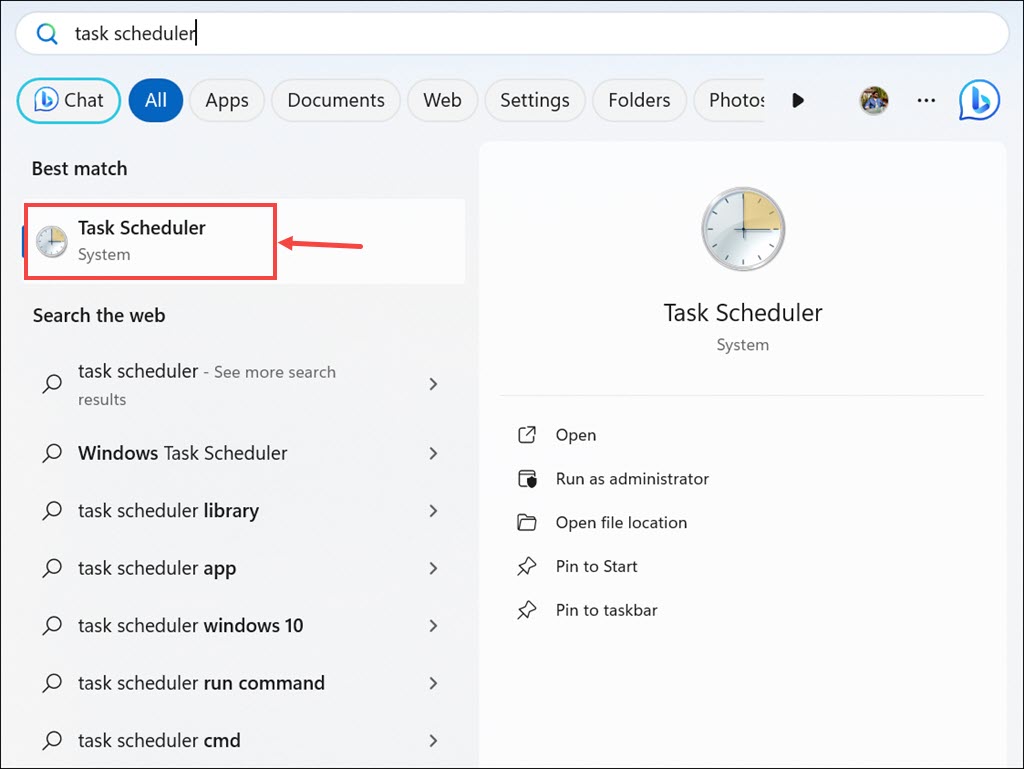Click the Task Scheduler clock icon in Best match
This screenshot has height=769, width=1024.
click(x=51, y=241)
